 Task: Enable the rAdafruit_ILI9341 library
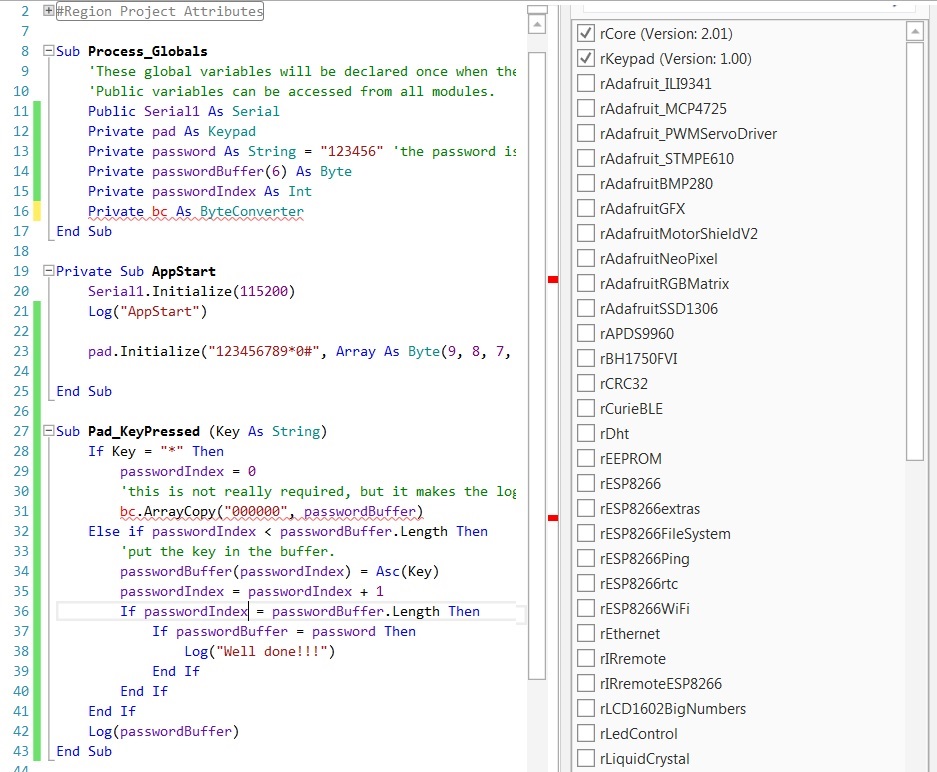pyautogui.click(x=586, y=84)
